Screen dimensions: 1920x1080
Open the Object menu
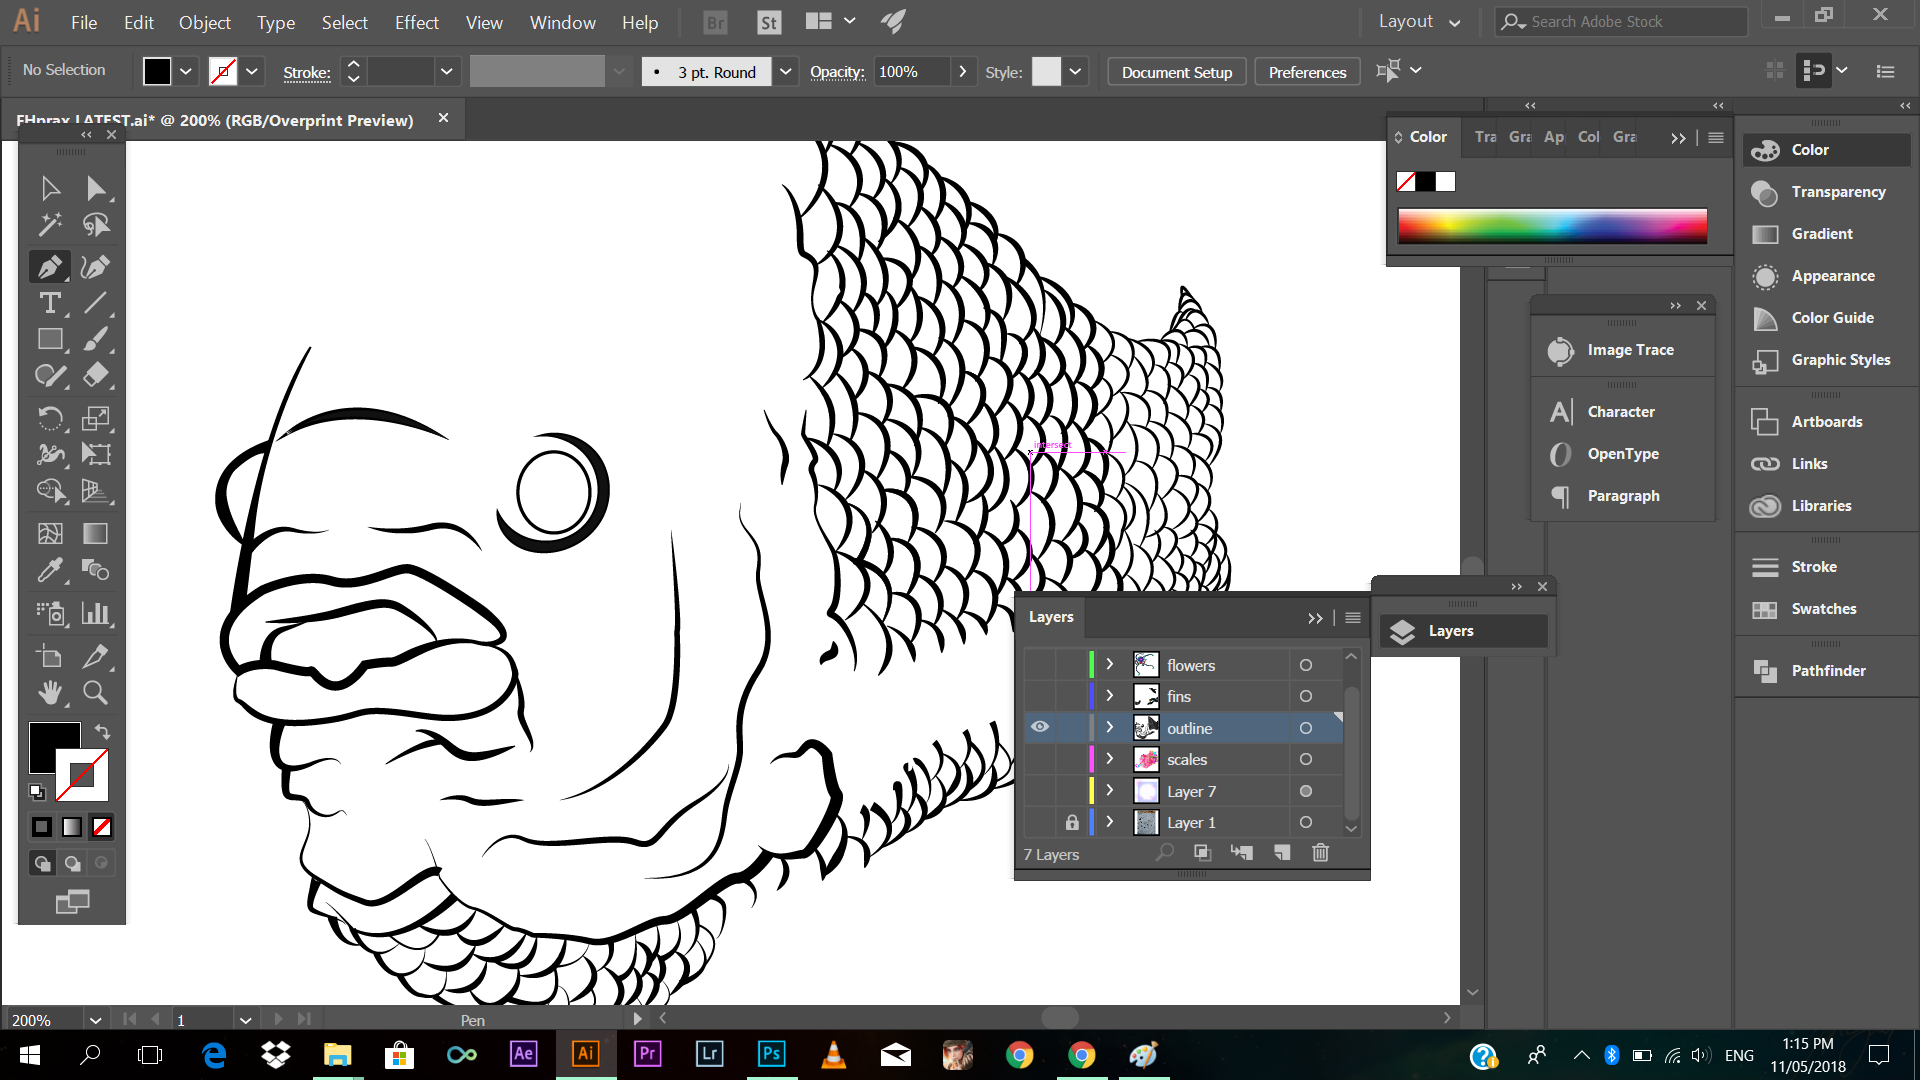pyautogui.click(x=205, y=22)
